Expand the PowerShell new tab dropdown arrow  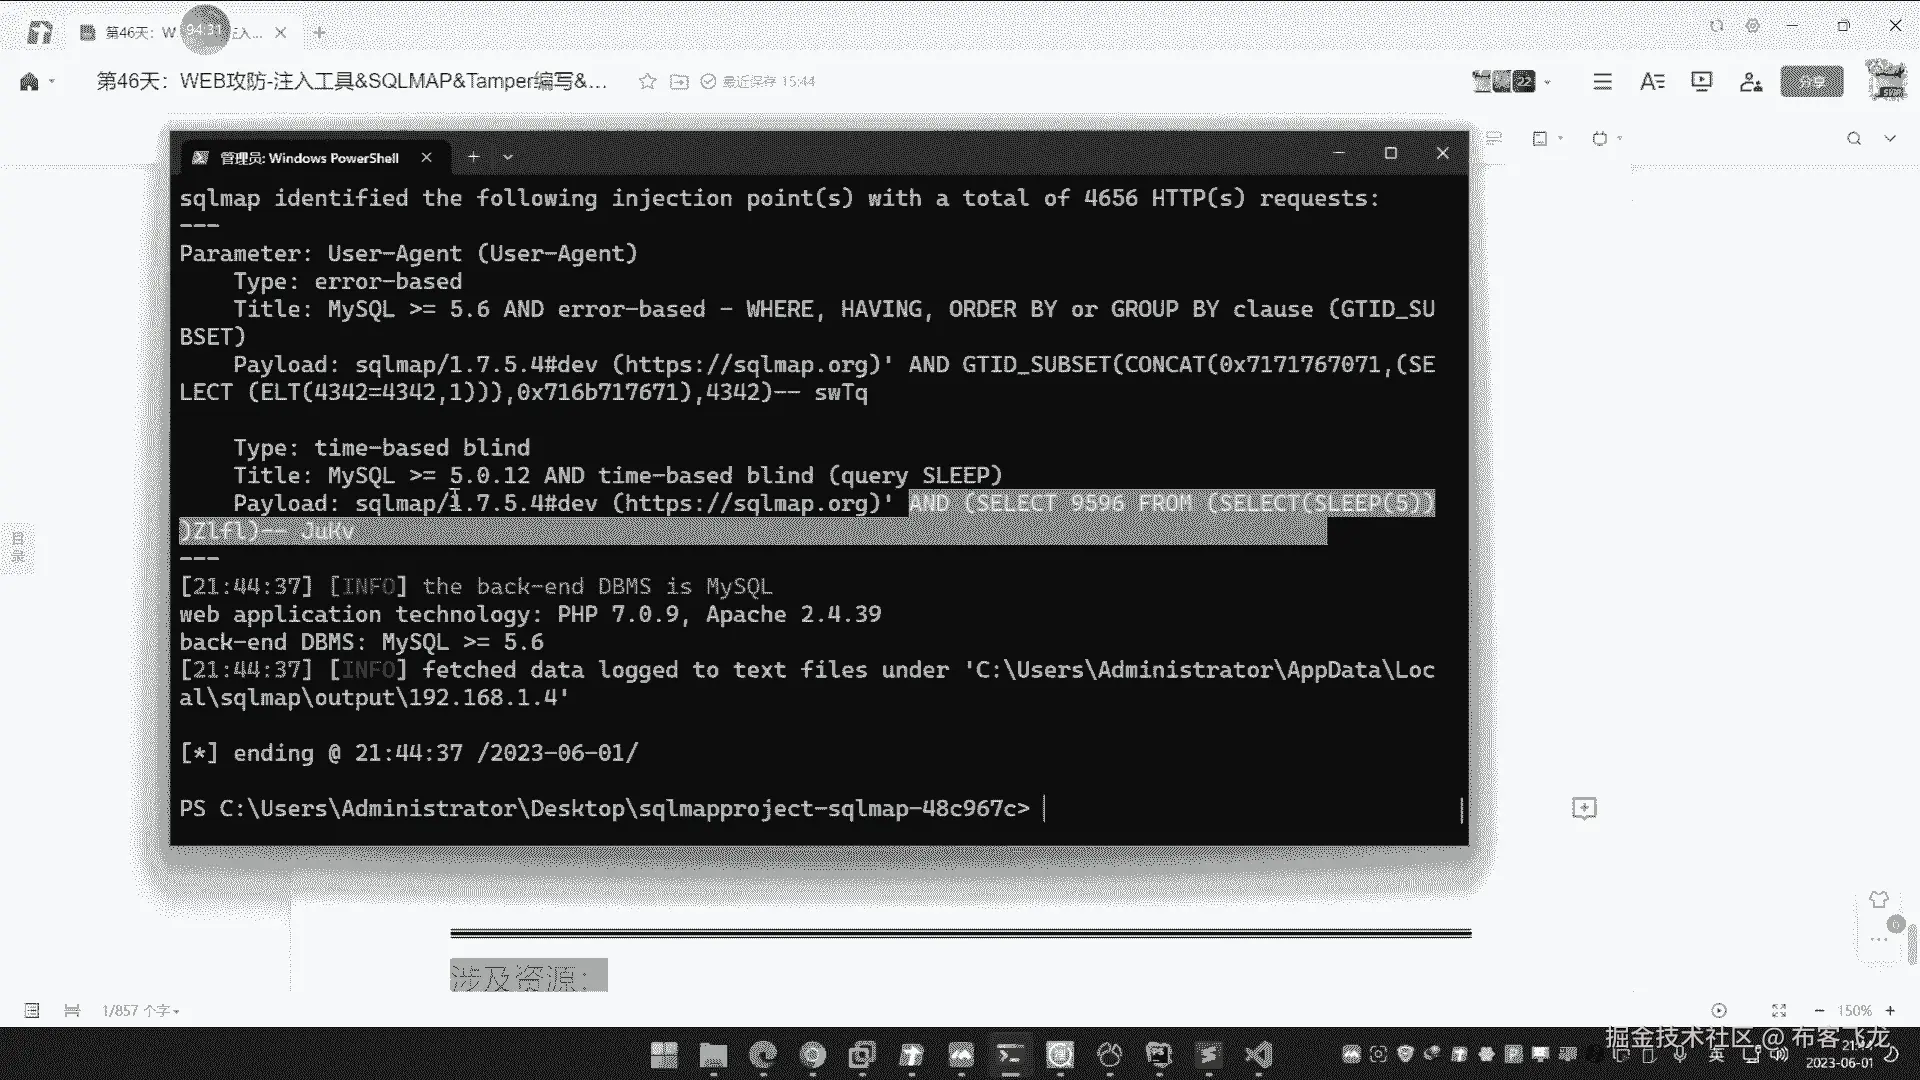pyautogui.click(x=508, y=157)
